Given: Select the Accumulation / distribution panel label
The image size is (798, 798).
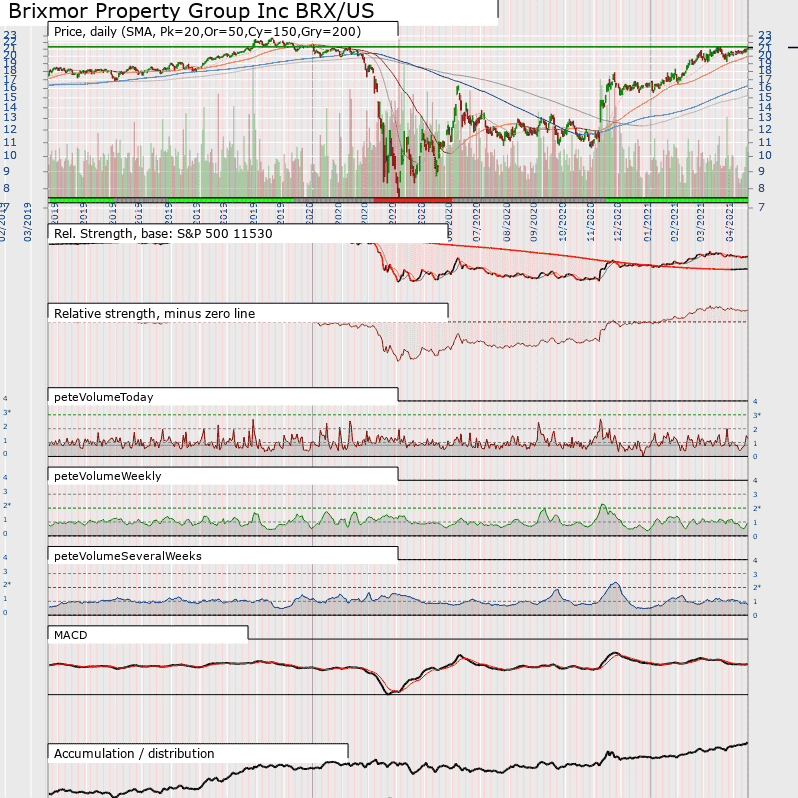Looking at the screenshot, I should (x=134, y=753).
